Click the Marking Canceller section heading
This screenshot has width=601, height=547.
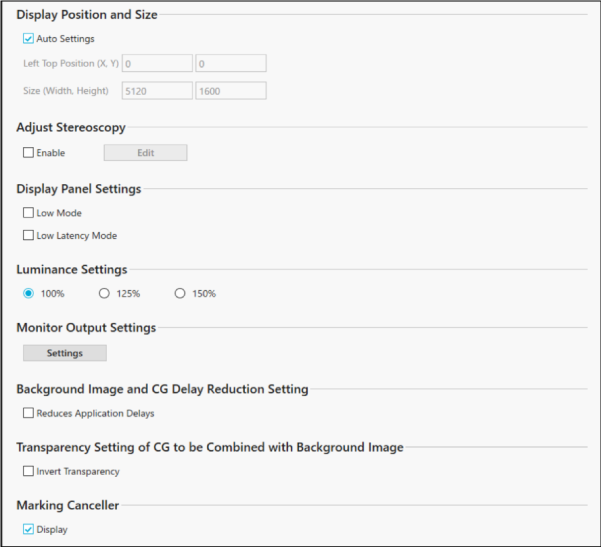[x=67, y=505]
